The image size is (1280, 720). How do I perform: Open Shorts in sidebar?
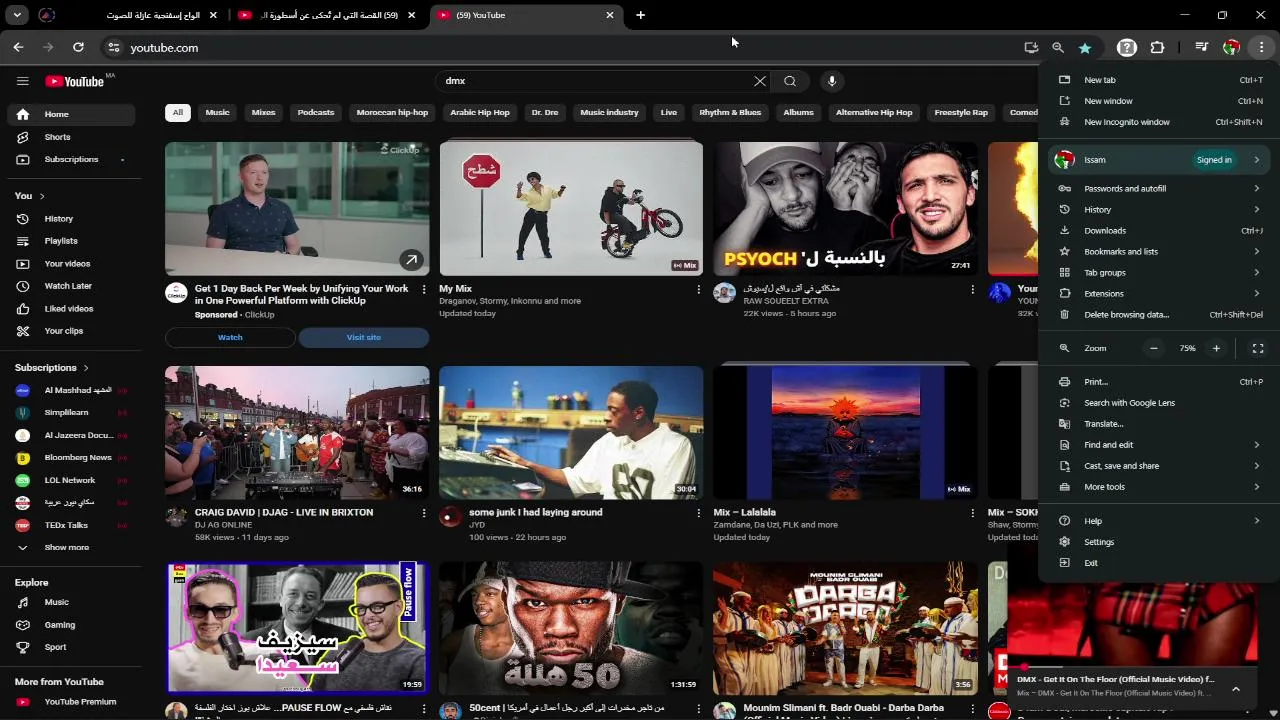pyautogui.click(x=70, y=137)
